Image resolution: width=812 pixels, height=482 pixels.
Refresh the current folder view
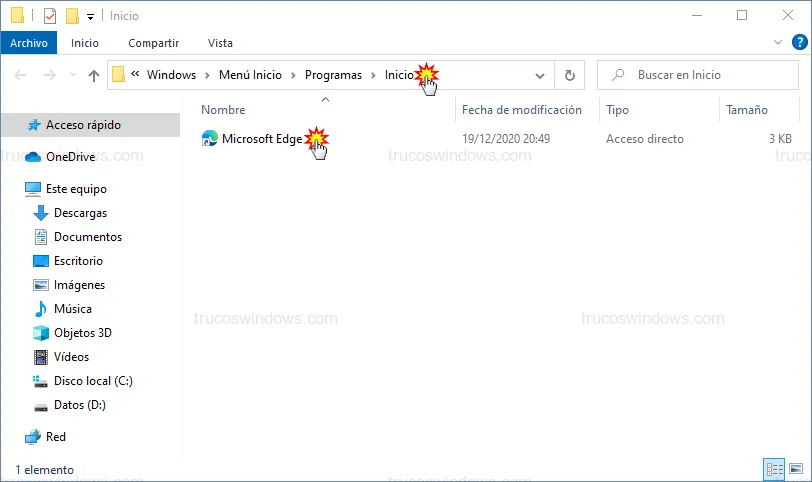click(569, 75)
